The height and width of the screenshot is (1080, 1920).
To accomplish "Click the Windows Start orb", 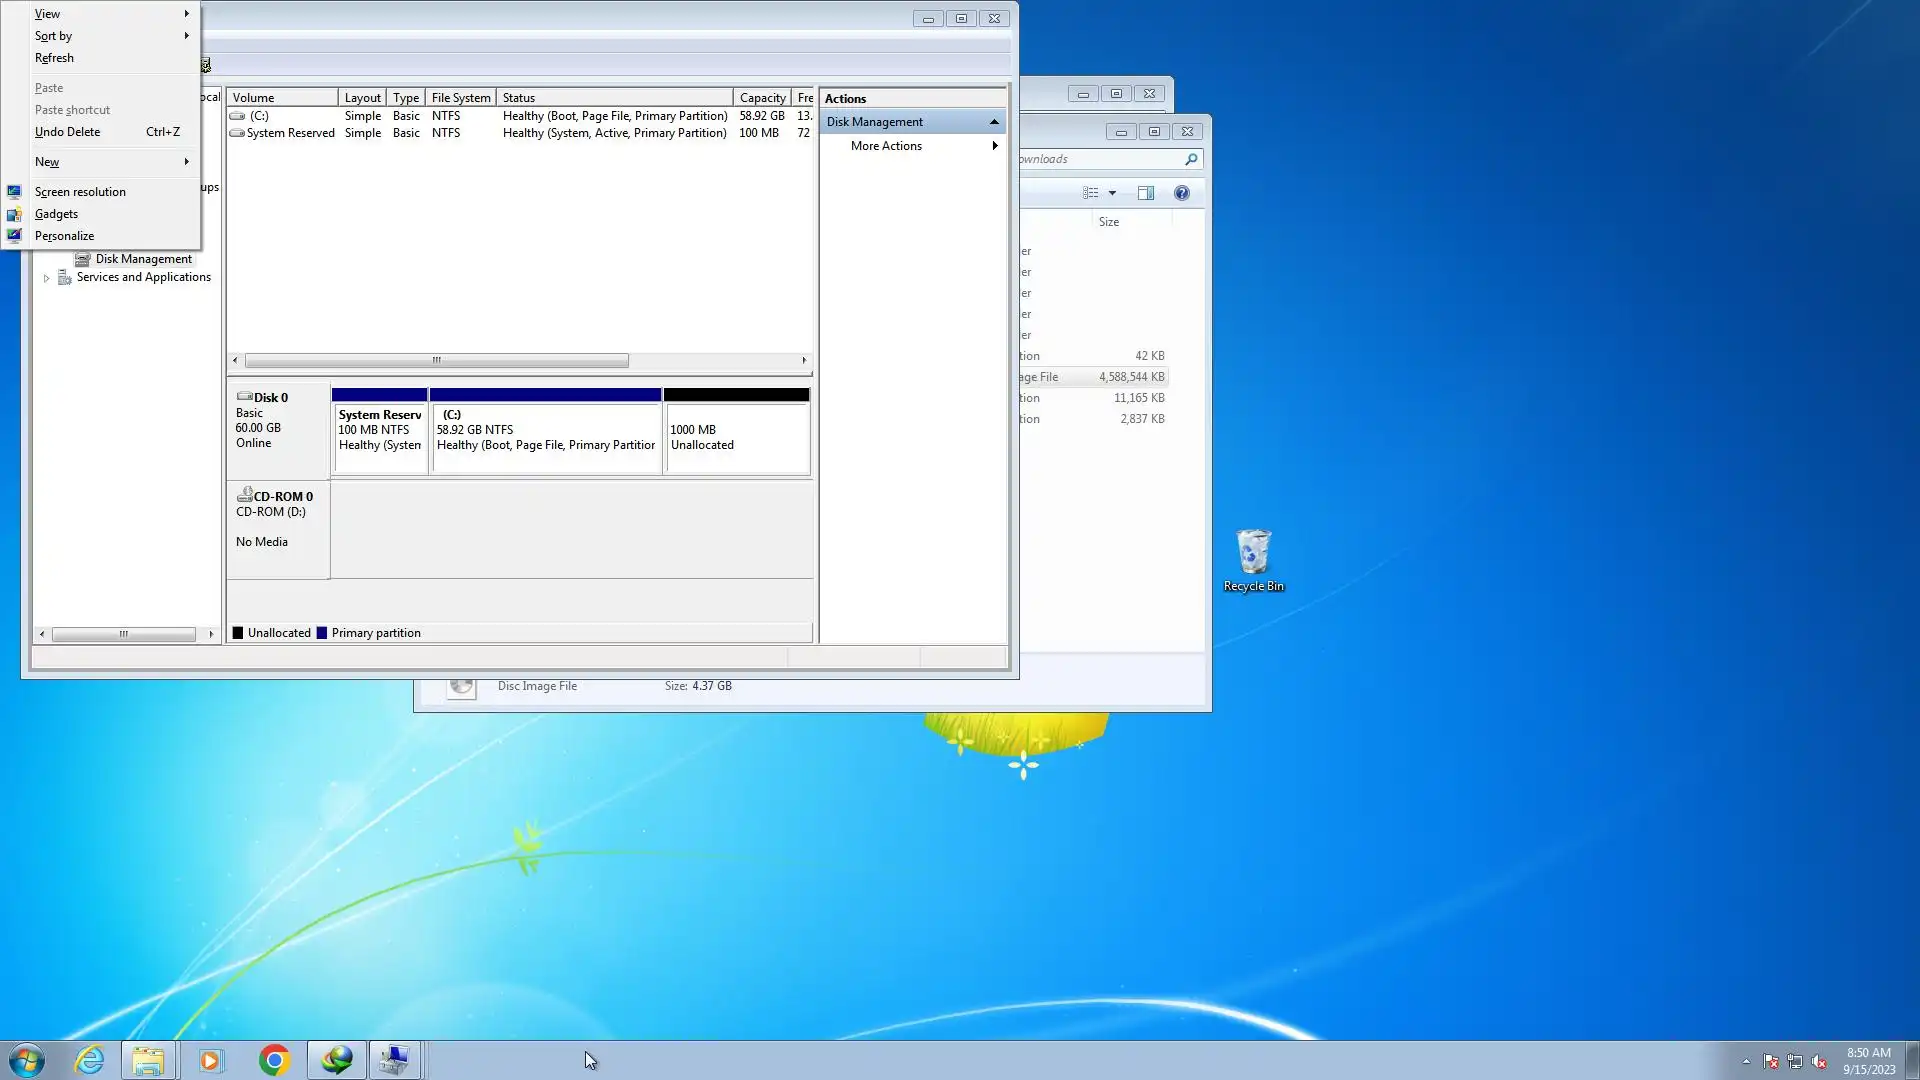I will tap(27, 1060).
